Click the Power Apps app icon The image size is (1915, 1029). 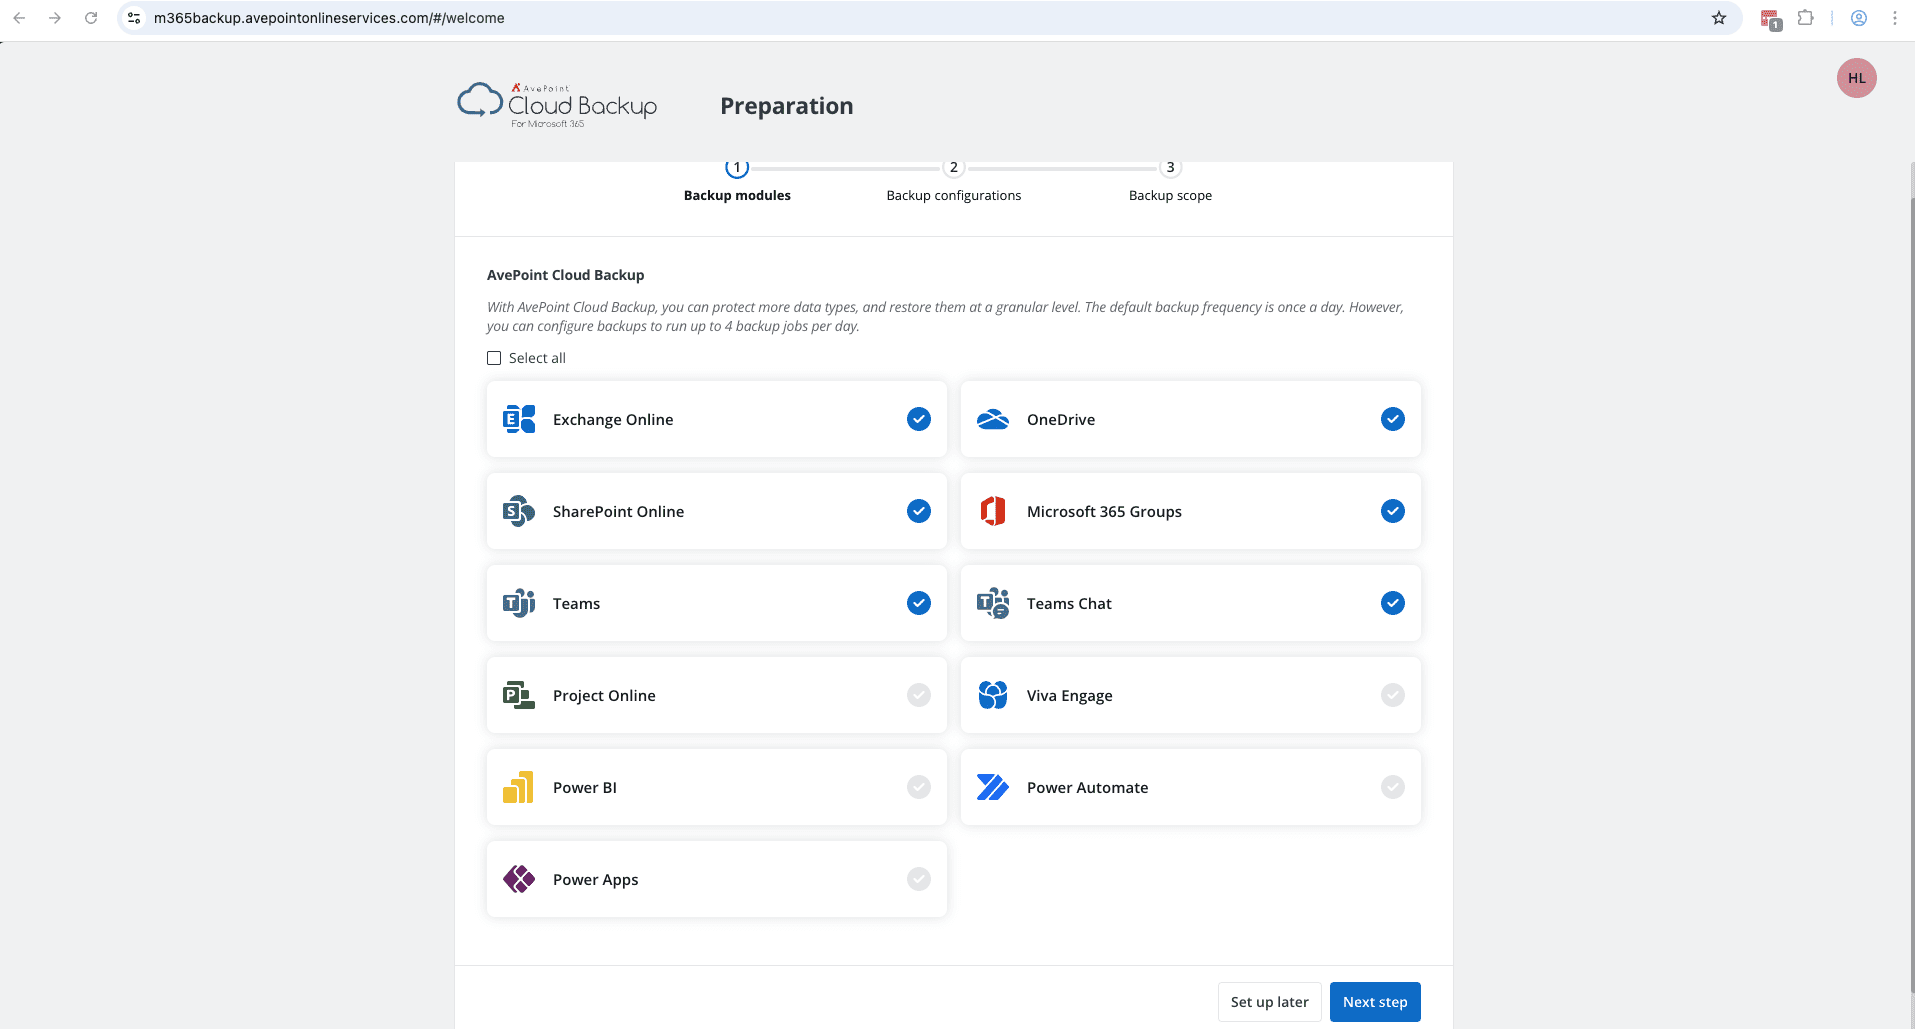(519, 879)
